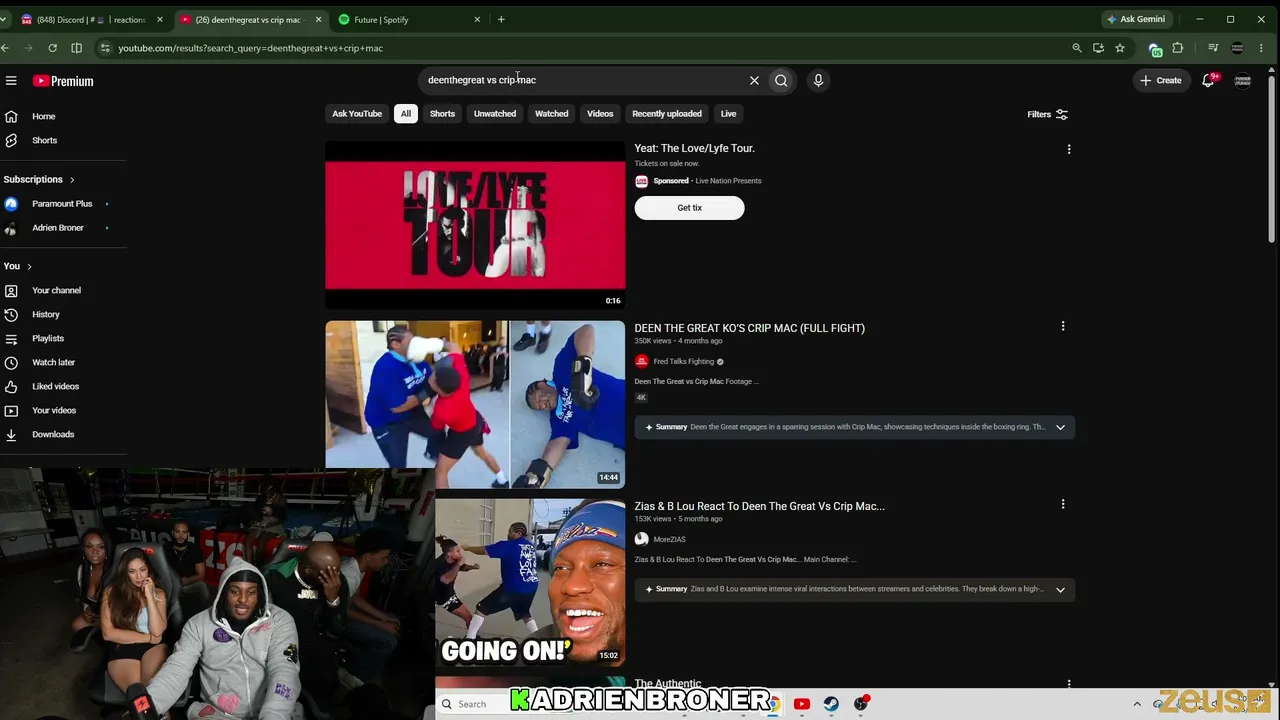Viewport: 1280px width, 720px height.
Task: Select the Watched filter chip
Action: (x=551, y=114)
